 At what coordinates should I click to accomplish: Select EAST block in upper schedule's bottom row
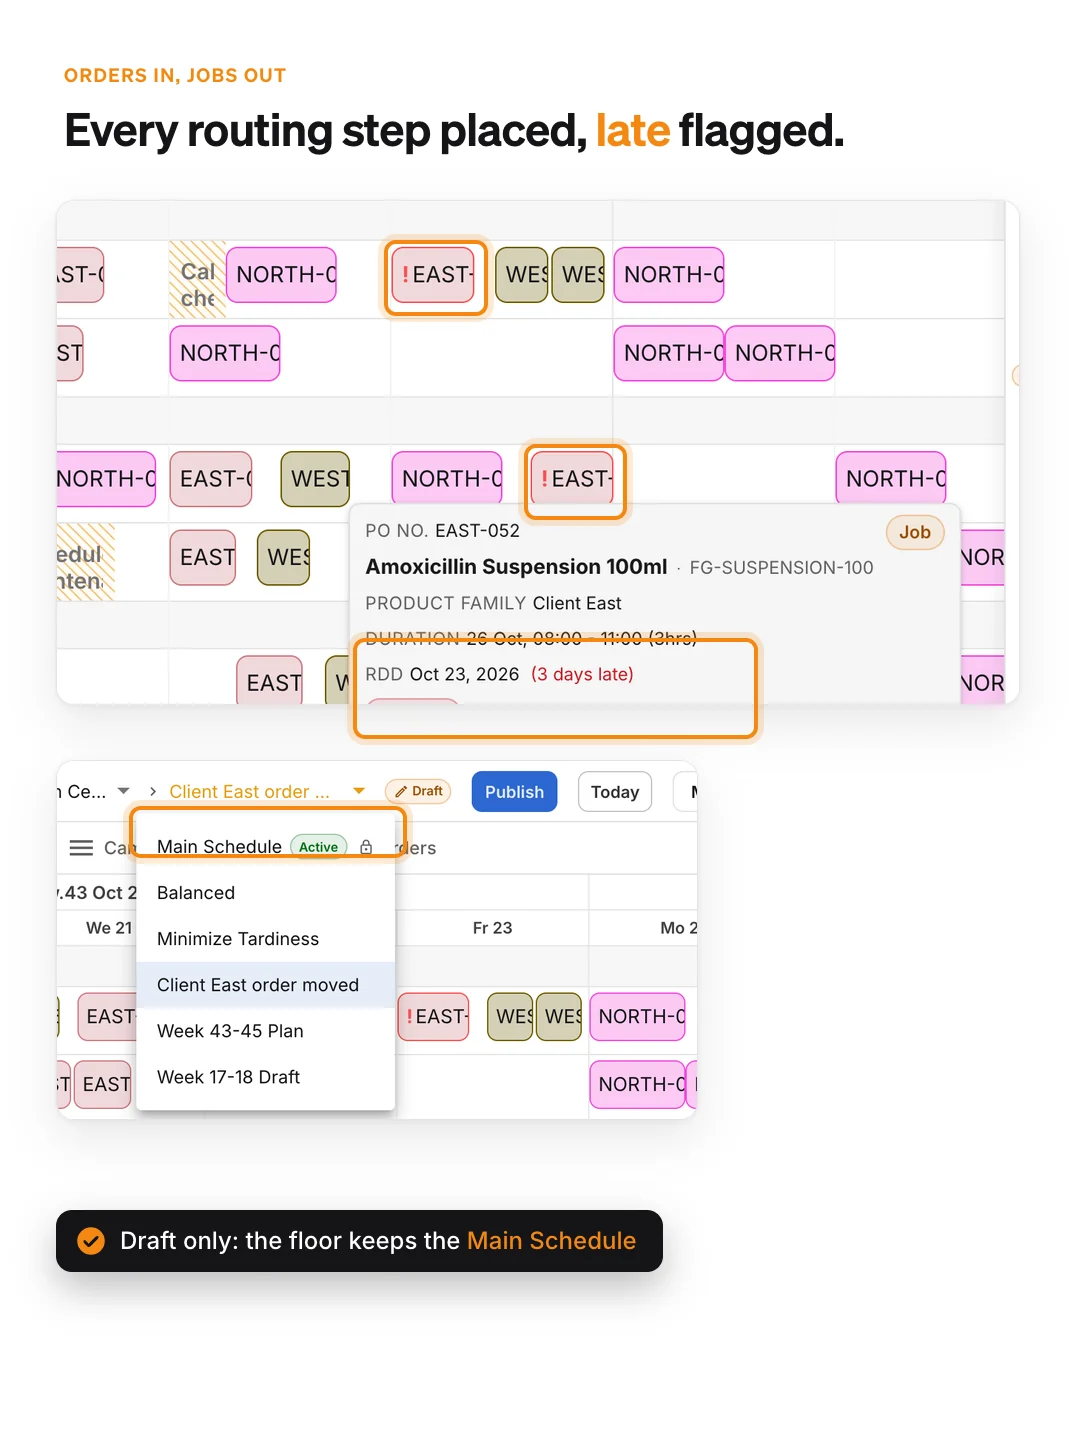[x=269, y=680]
